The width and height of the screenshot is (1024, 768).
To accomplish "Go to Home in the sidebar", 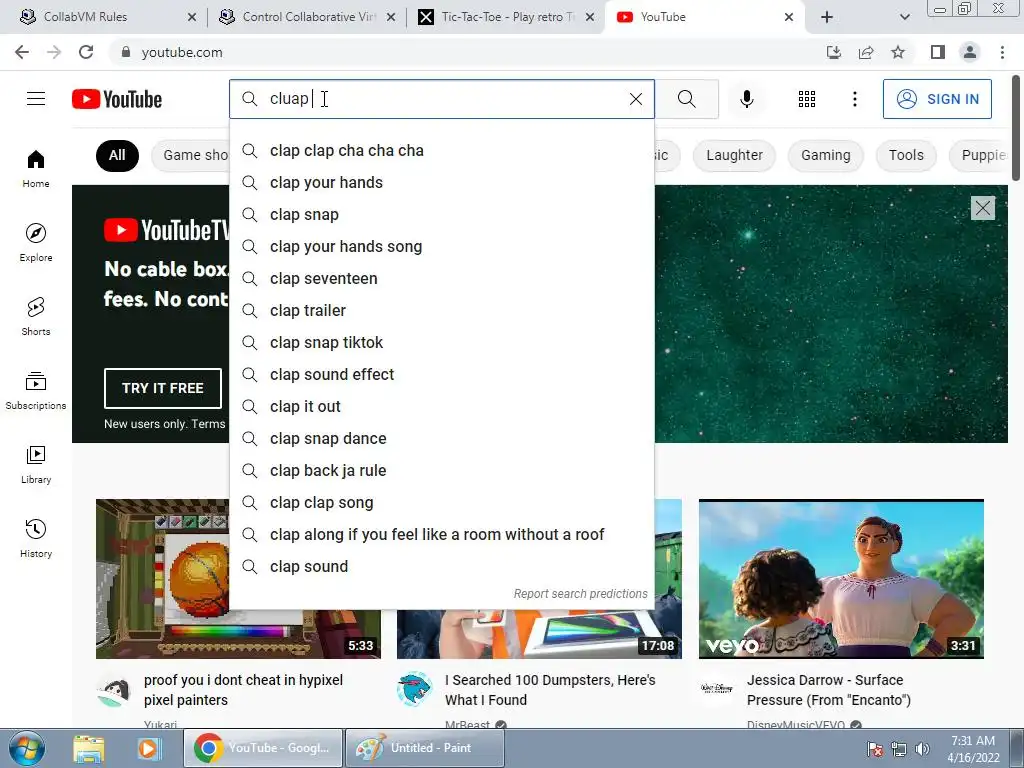I will pos(36,168).
